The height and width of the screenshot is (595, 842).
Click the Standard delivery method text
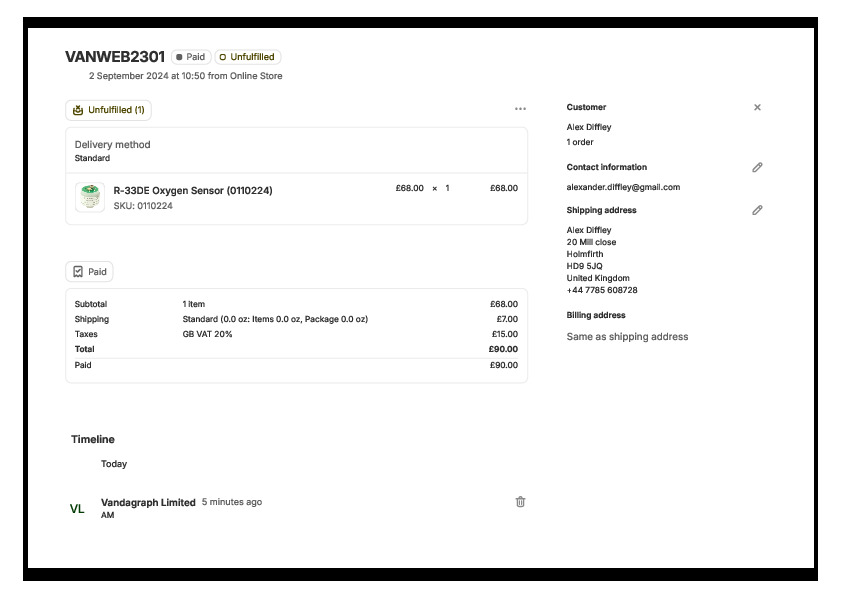coord(92,158)
